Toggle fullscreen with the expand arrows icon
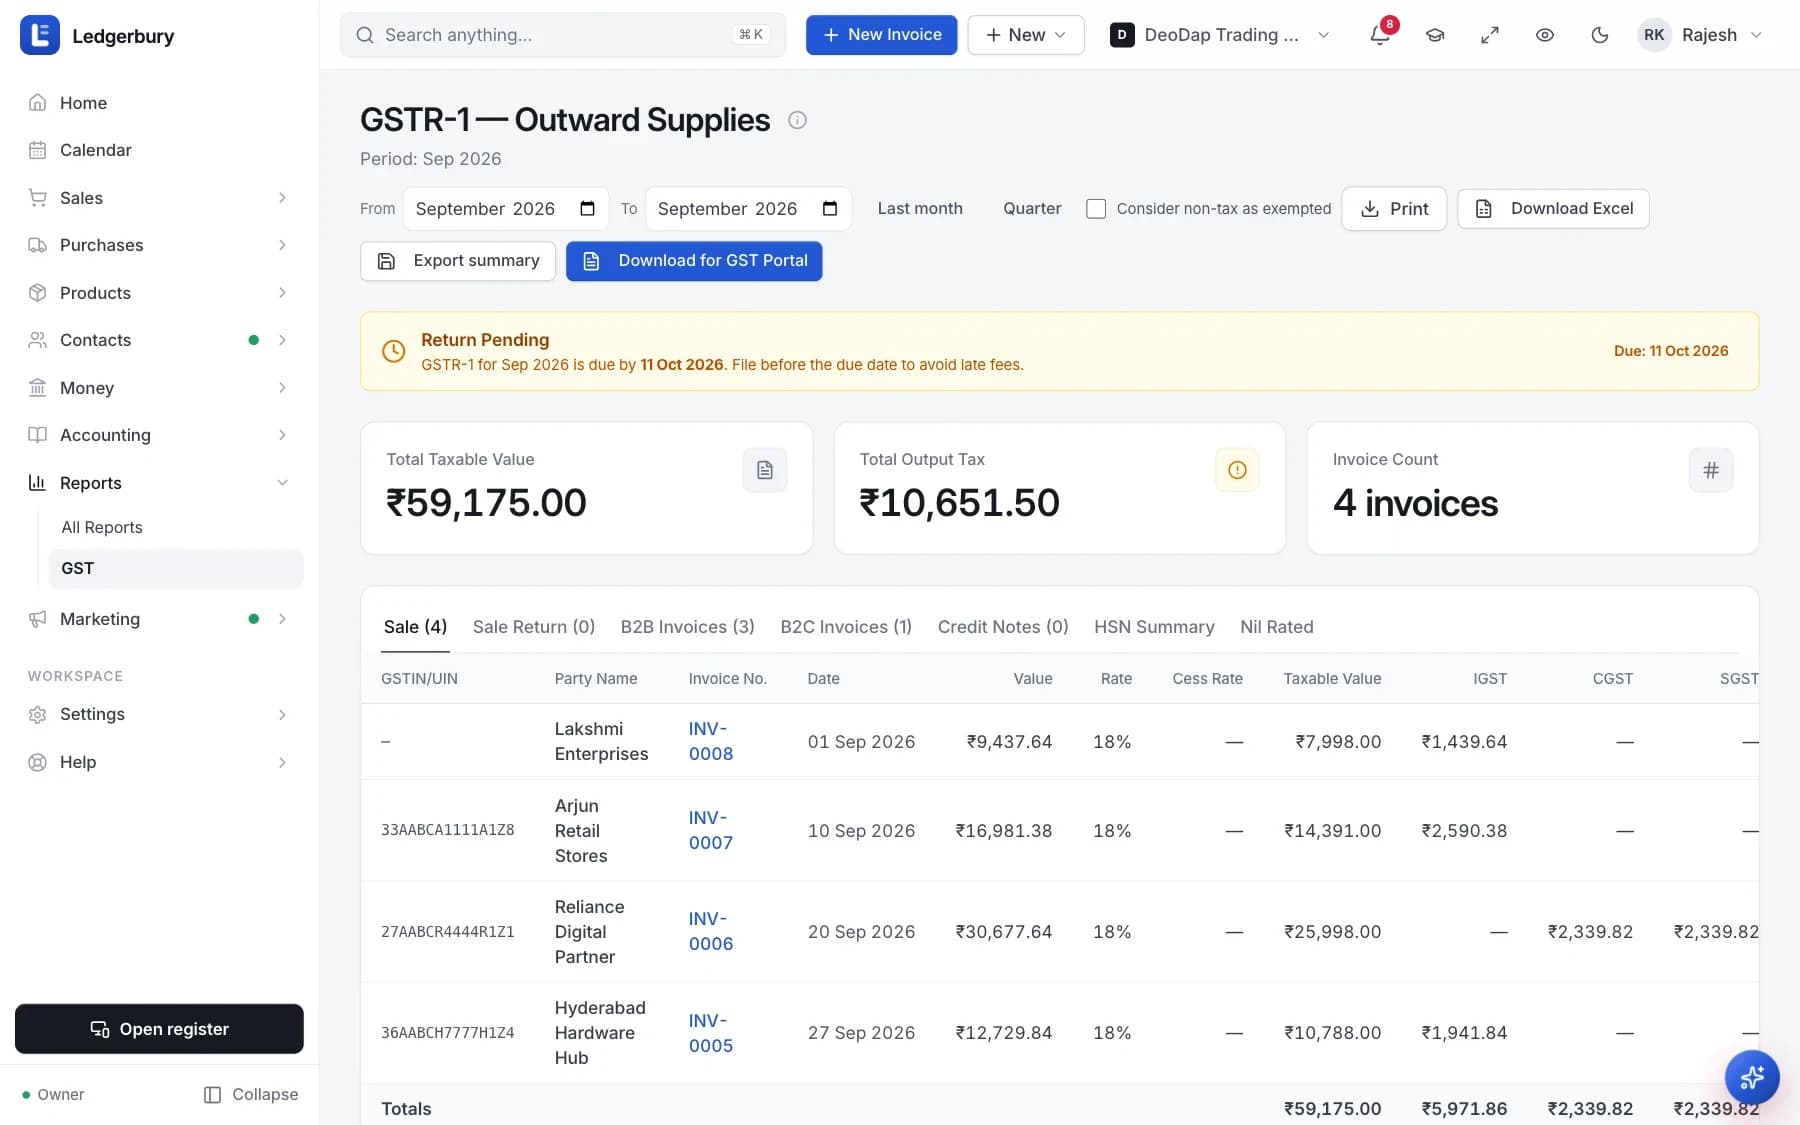1800x1125 pixels. tap(1490, 35)
